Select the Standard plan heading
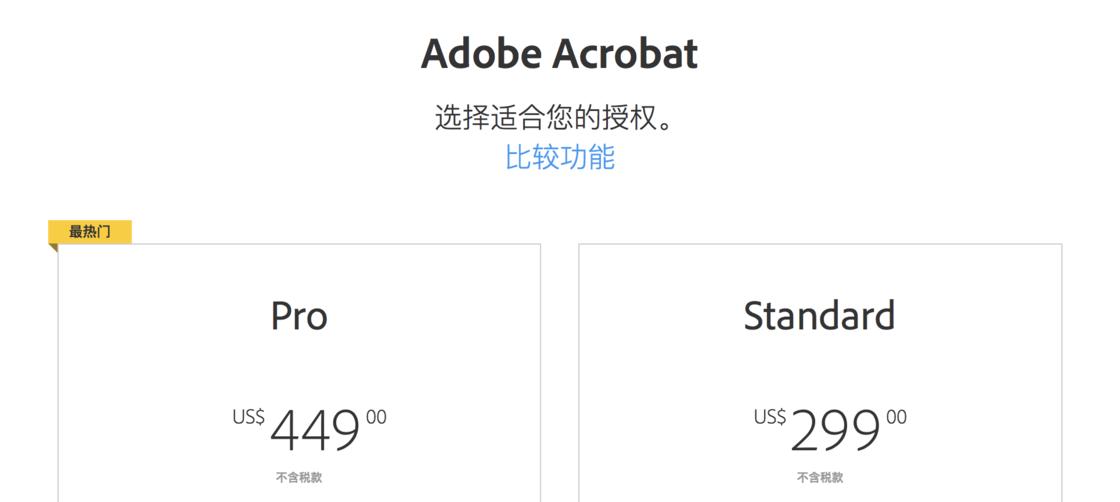The height and width of the screenshot is (502, 1120). coord(819,316)
